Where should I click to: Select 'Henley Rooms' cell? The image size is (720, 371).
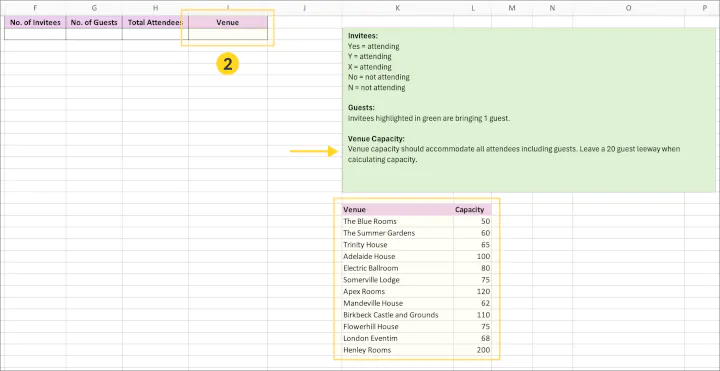397,350
